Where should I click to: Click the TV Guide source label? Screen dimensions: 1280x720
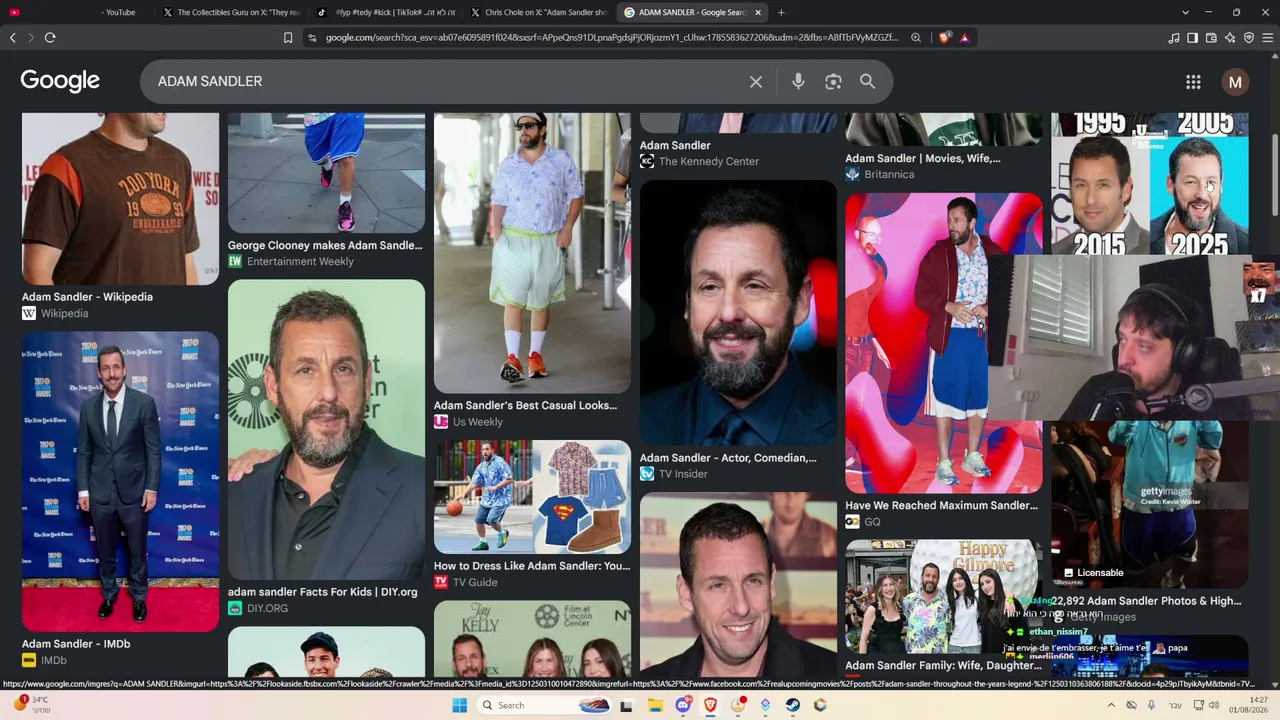(x=475, y=582)
